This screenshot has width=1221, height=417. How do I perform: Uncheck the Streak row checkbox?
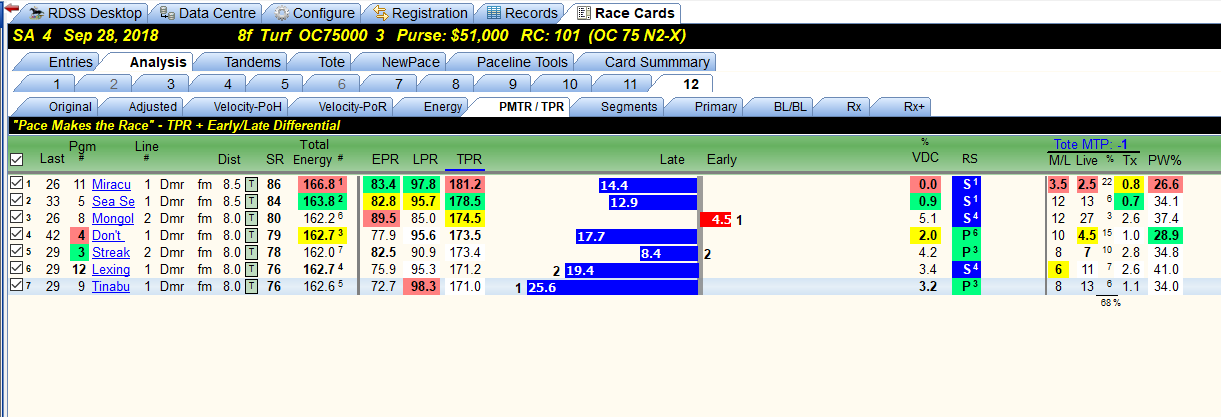pyautogui.click(x=16, y=253)
